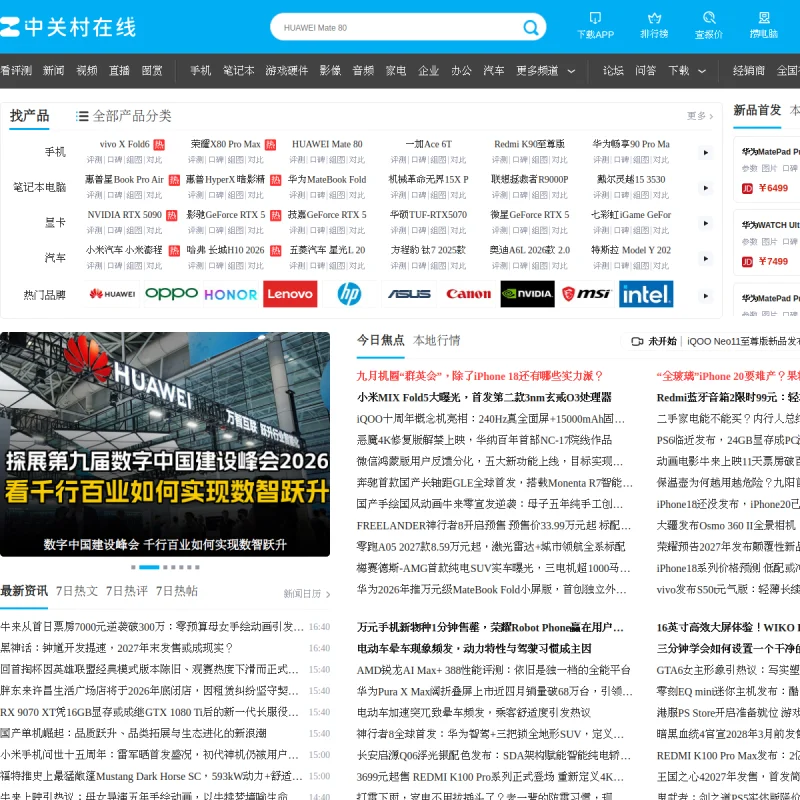Switch to the 7日热帖 tab
Image resolution: width=800 pixels, height=800 pixels.
177,591
